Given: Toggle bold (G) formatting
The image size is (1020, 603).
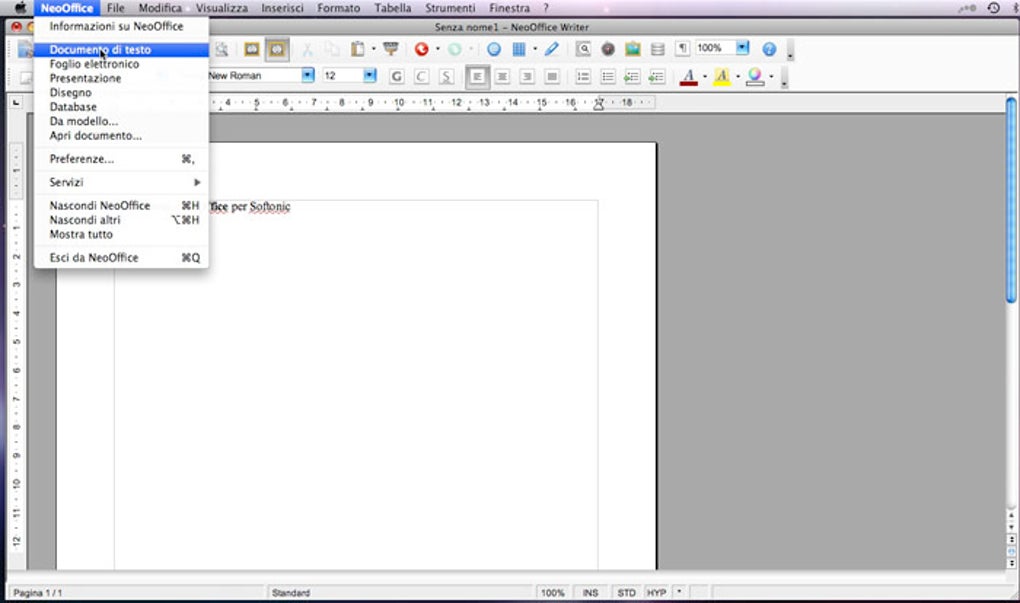Looking at the screenshot, I should [x=396, y=77].
